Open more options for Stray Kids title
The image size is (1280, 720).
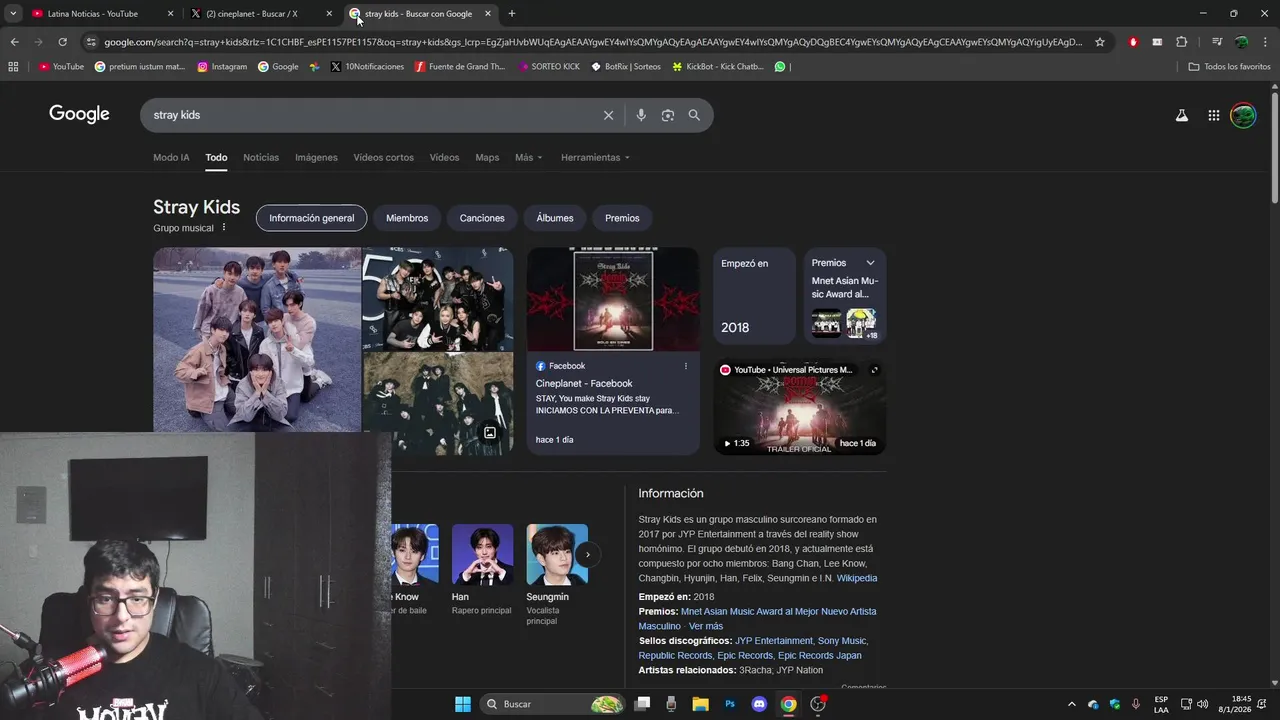[x=224, y=228]
